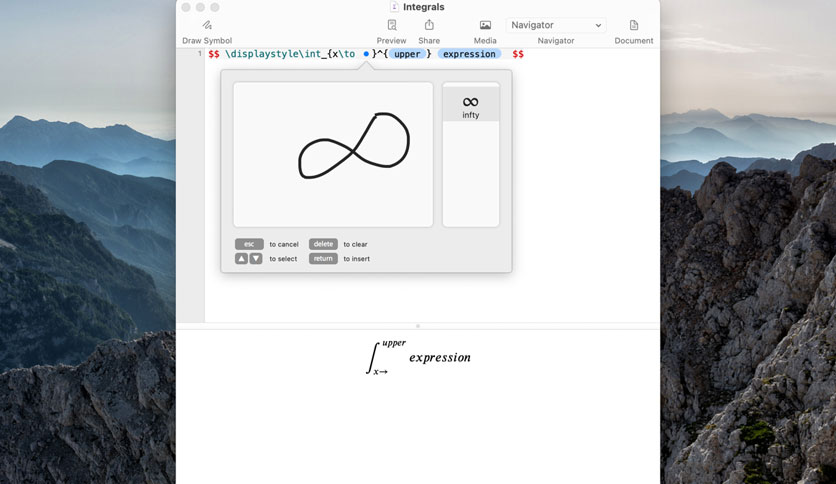This screenshot has width=836, height=484.
Task: Click the return key to insert
Action: pyautogui.click(x=323, y=259)
